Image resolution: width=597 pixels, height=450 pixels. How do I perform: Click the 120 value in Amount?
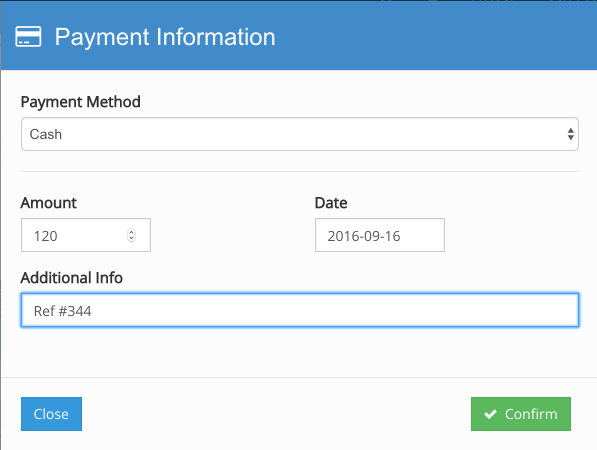(x=46, y=236)
